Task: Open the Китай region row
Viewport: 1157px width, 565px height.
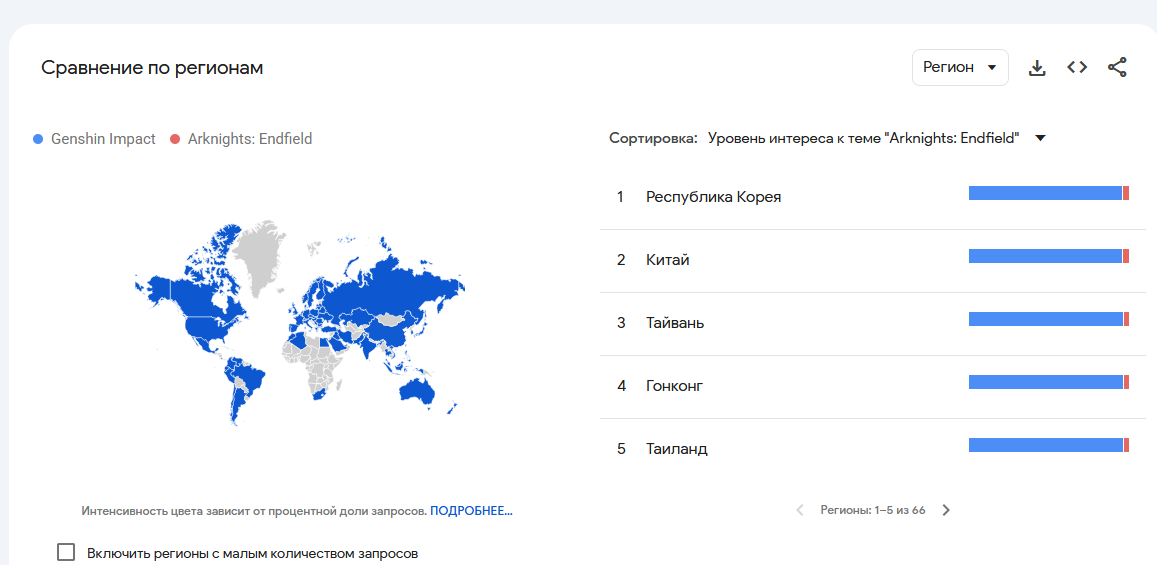Action: (x=667, y=260)
